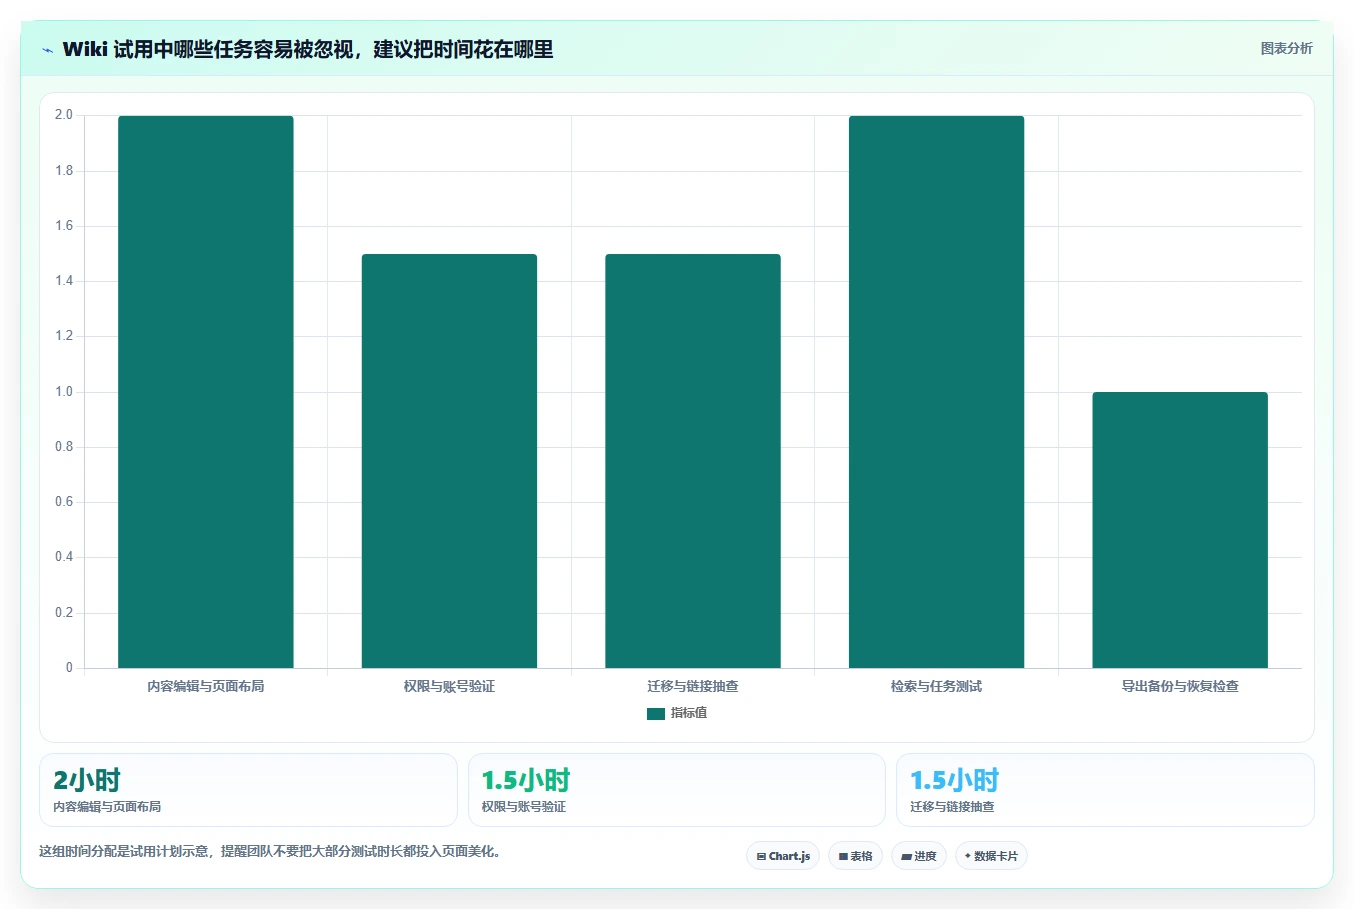Click the 权限与账号验证 axis label
The image size is (1354, 909).
(449, 686)
